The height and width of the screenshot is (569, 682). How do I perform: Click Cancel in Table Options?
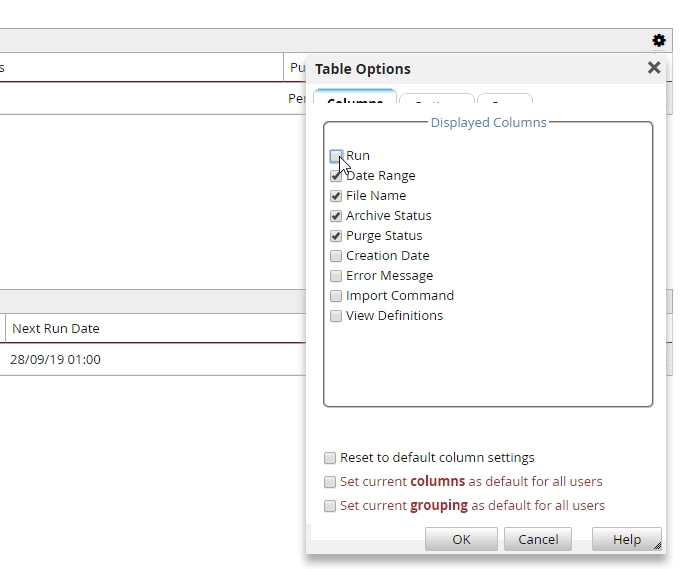pos(538,539)
